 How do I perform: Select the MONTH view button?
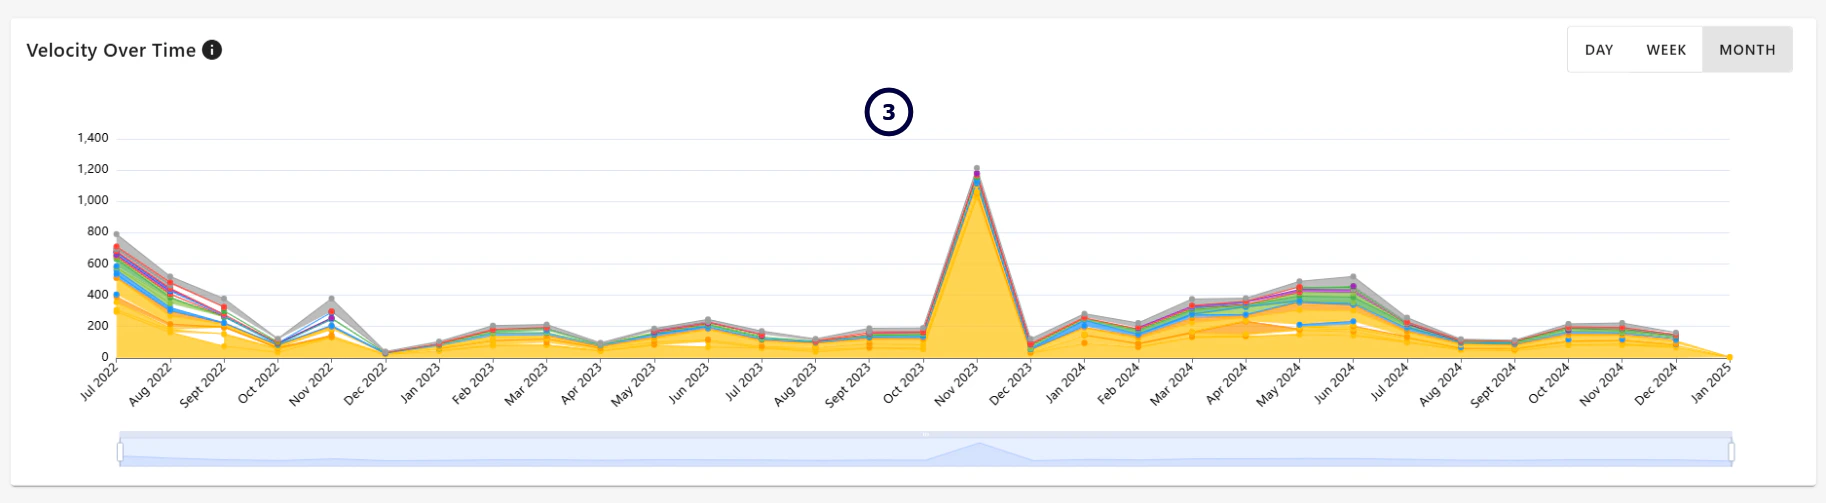pos(1747,50)
